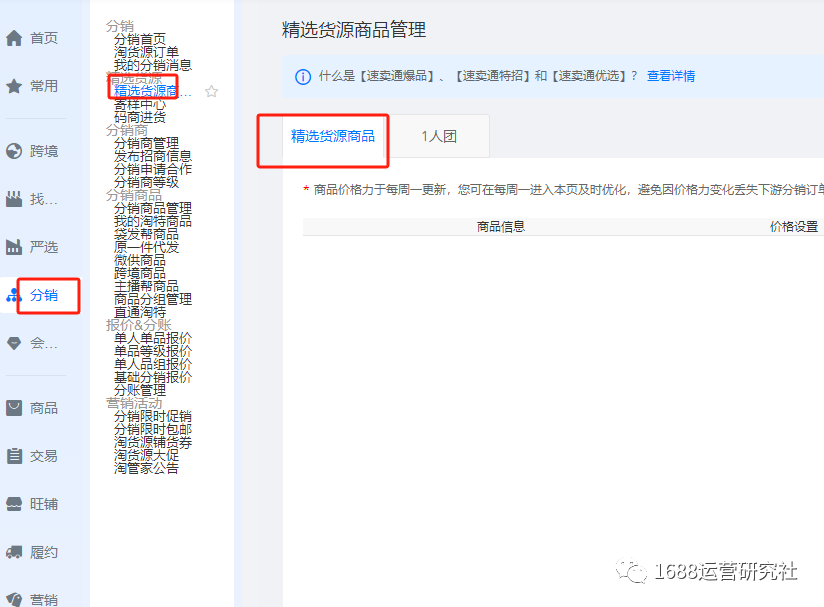Open 直通淘特

tap(140, 312)
